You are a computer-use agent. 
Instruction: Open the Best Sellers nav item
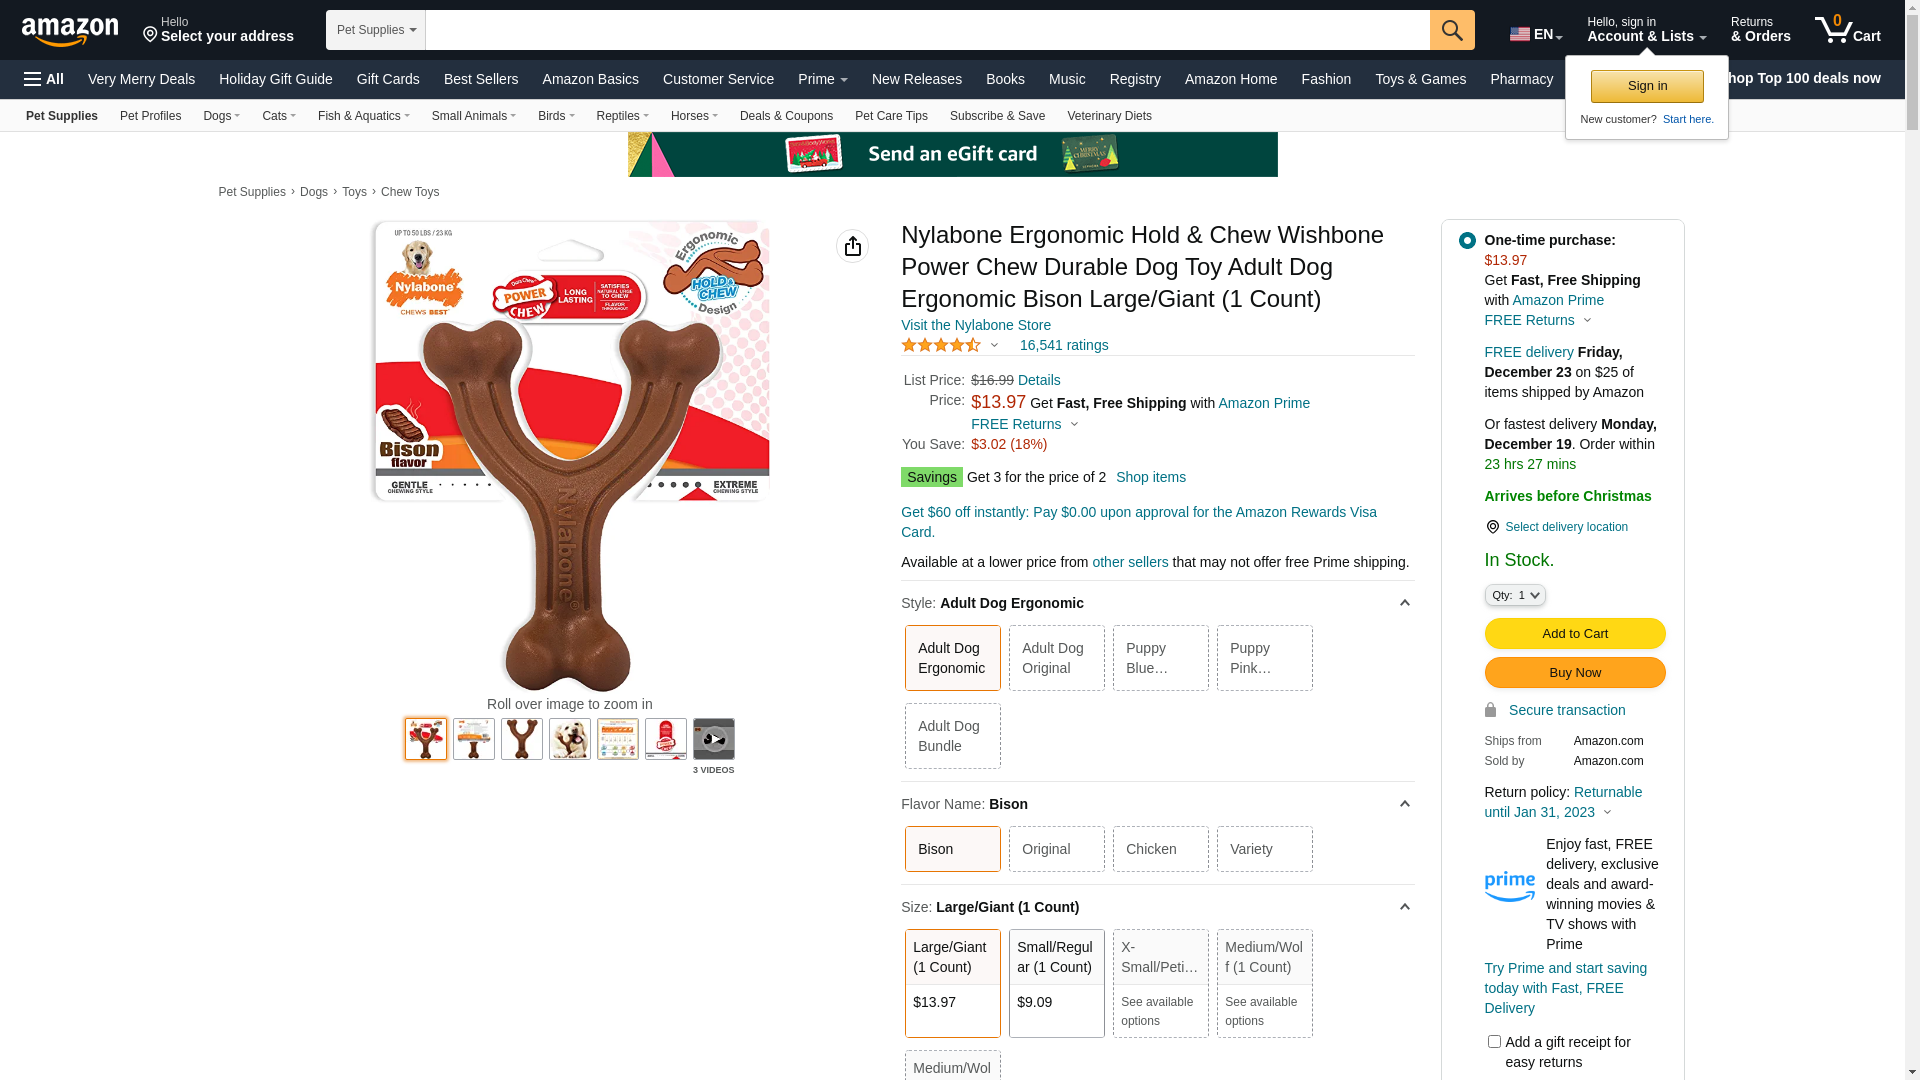(x=481, y=79)
